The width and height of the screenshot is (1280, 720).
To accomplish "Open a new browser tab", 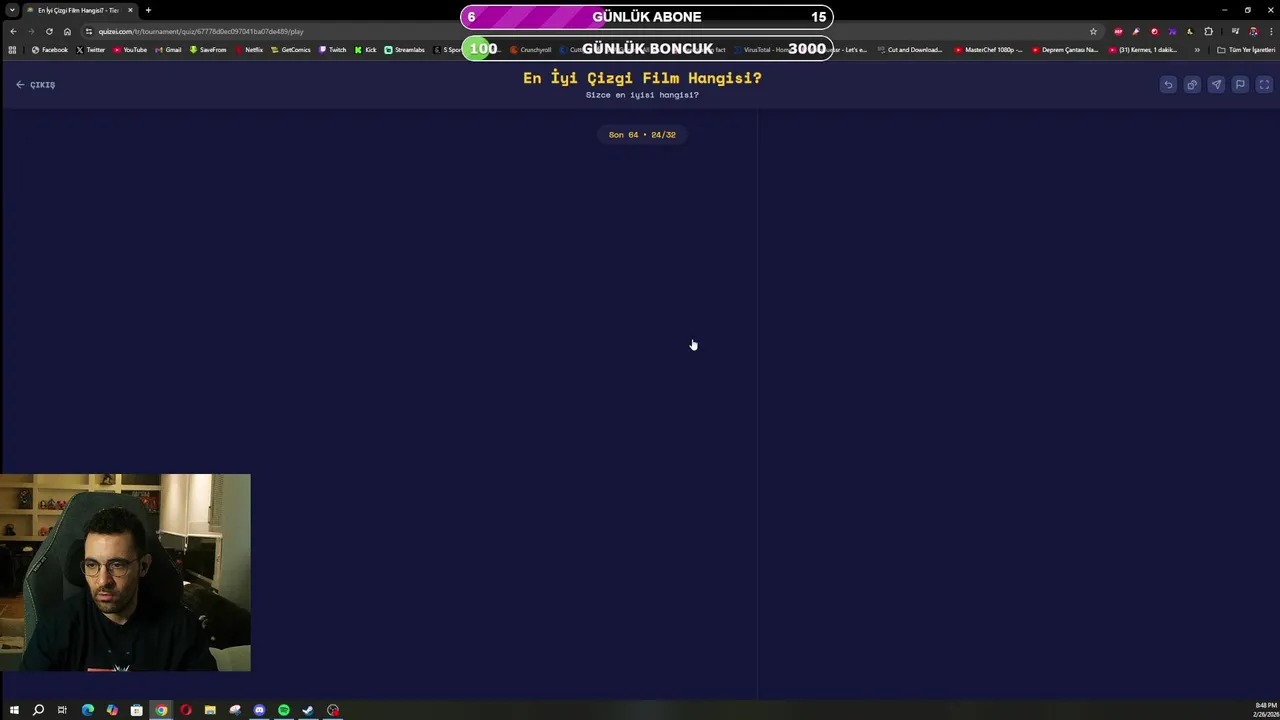I will (x=148, y=10).
